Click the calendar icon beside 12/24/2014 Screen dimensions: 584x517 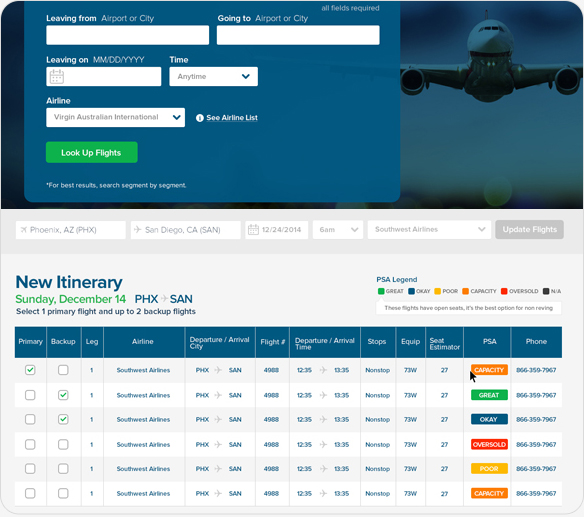[253, 229]
